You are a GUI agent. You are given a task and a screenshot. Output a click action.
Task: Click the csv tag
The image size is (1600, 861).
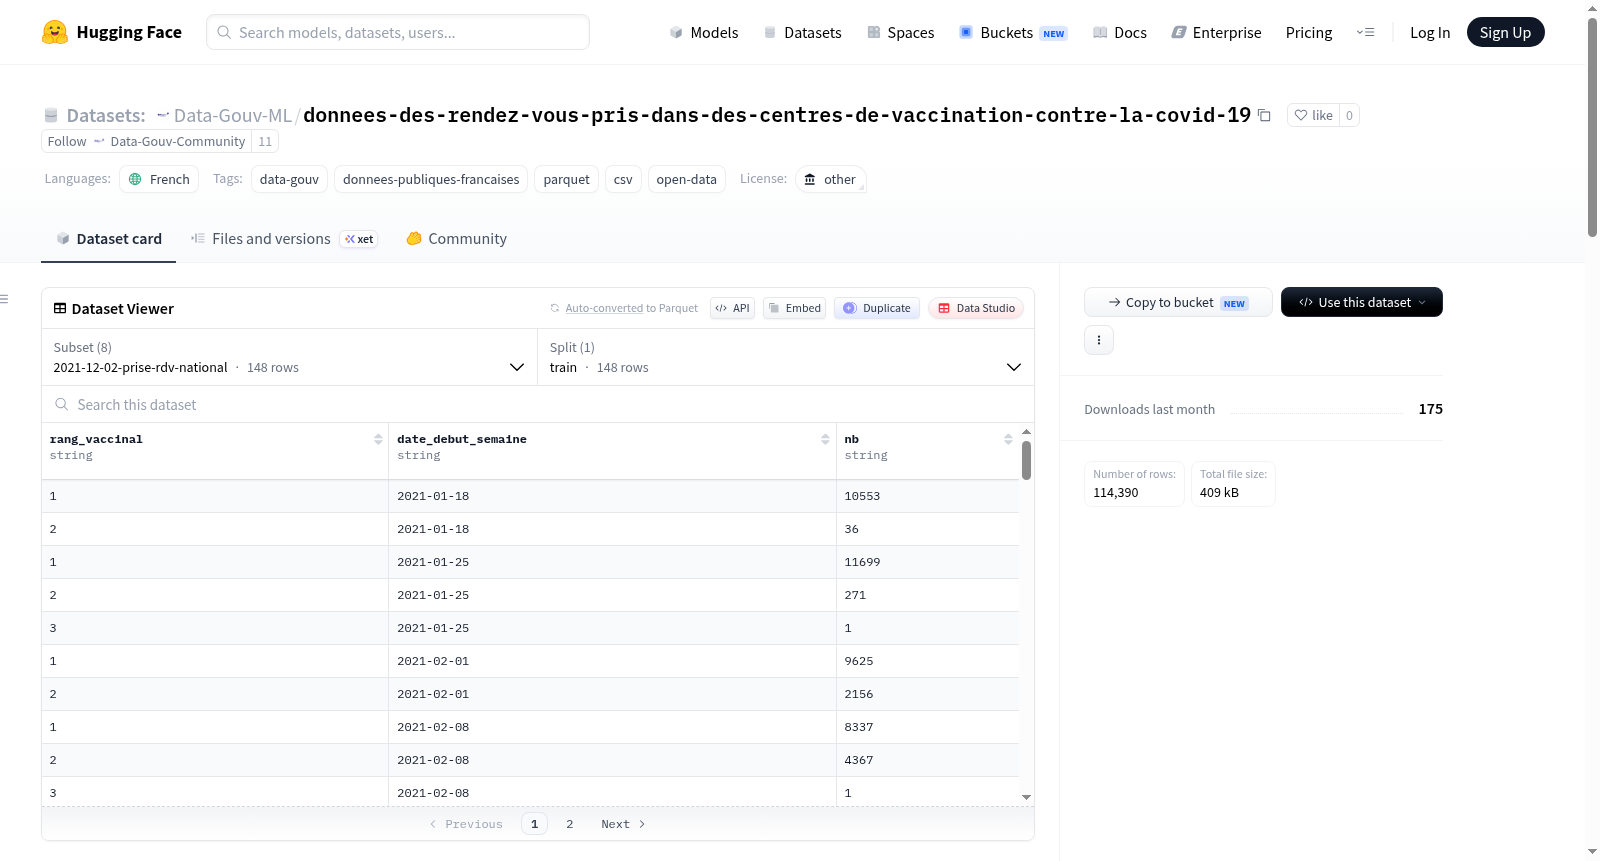623,179
